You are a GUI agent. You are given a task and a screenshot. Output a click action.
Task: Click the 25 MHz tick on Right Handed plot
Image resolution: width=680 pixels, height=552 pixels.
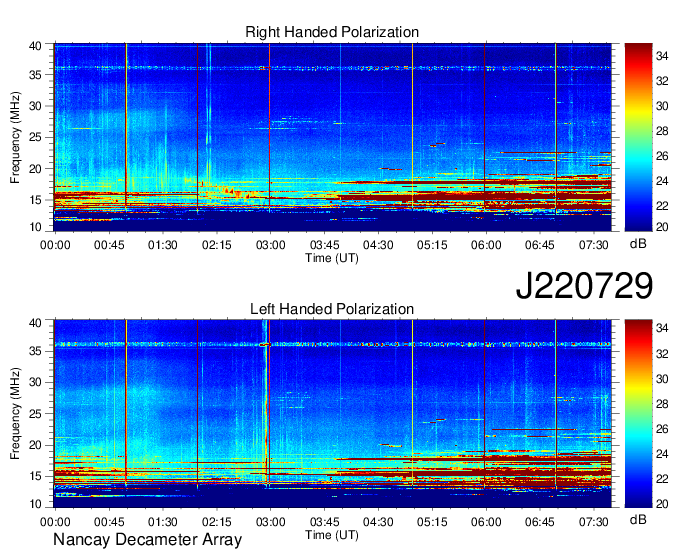(35, 137)
